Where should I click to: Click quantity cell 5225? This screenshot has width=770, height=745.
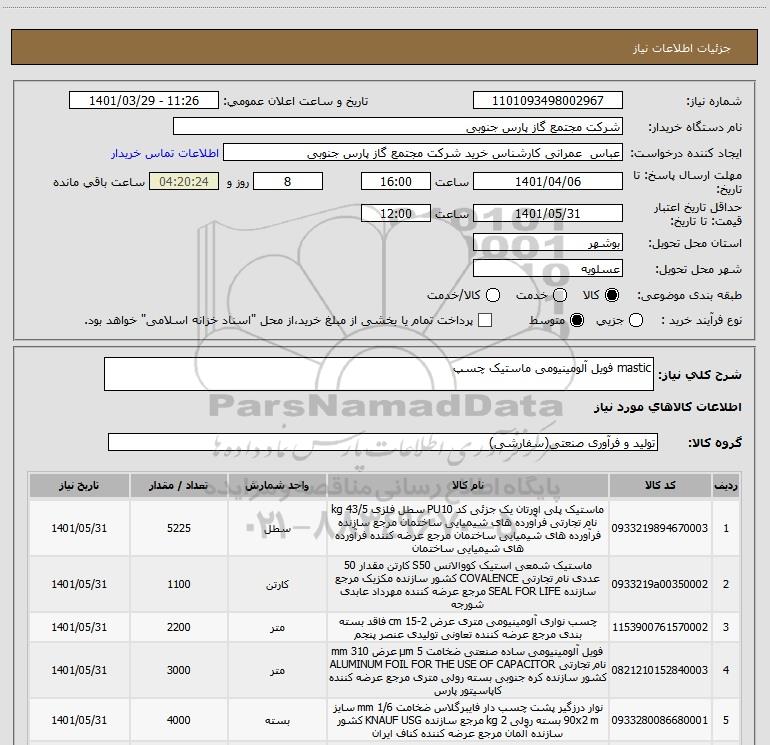point(179,528)
